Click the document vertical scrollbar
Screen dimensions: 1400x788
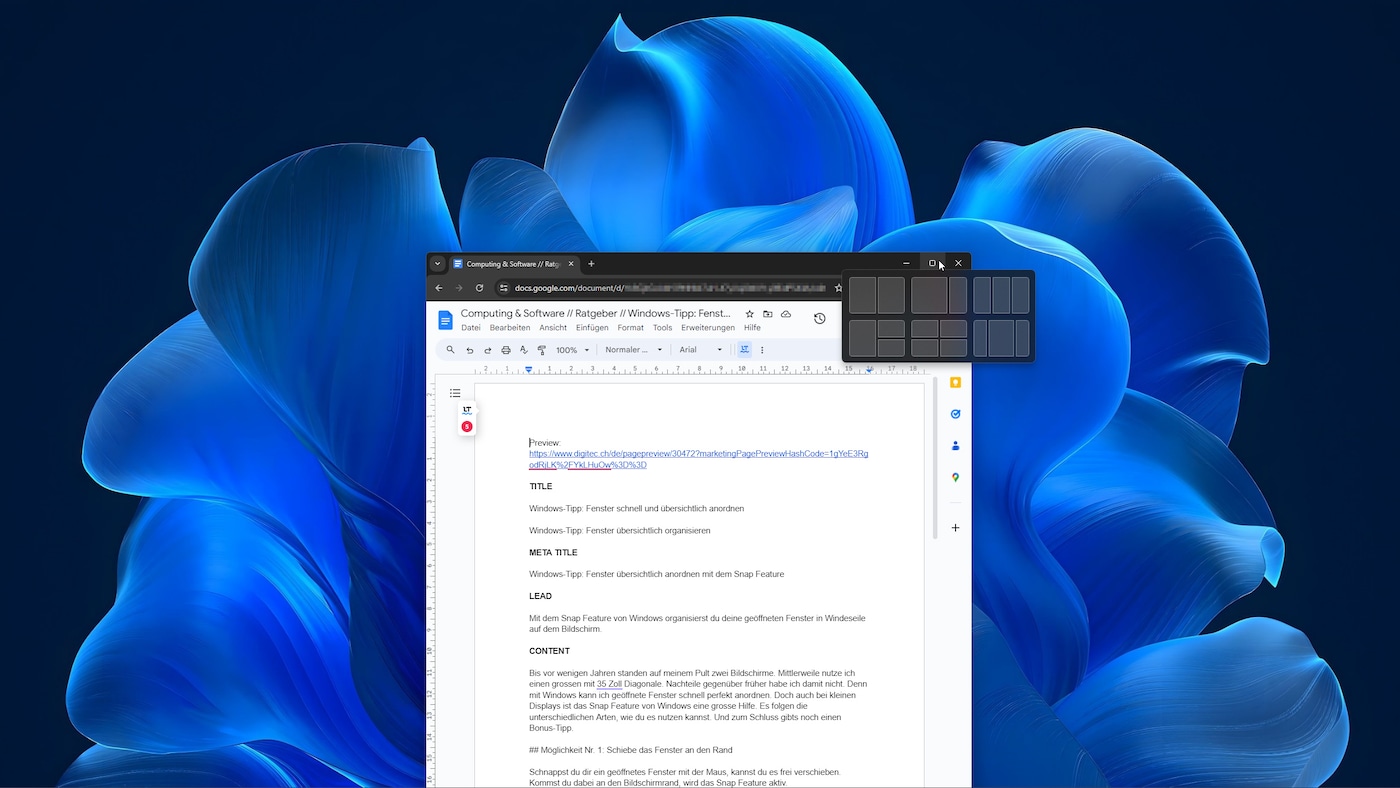click(936, 460)
